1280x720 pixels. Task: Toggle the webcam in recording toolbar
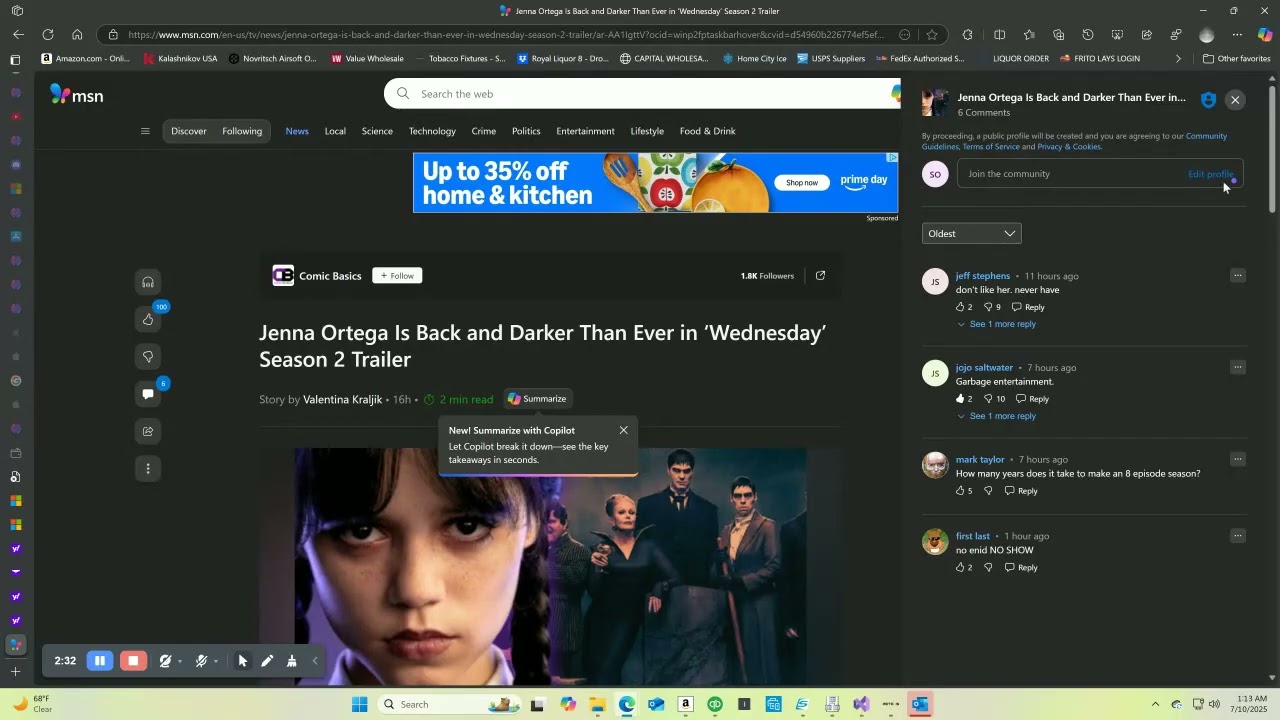tap(165, 661)
